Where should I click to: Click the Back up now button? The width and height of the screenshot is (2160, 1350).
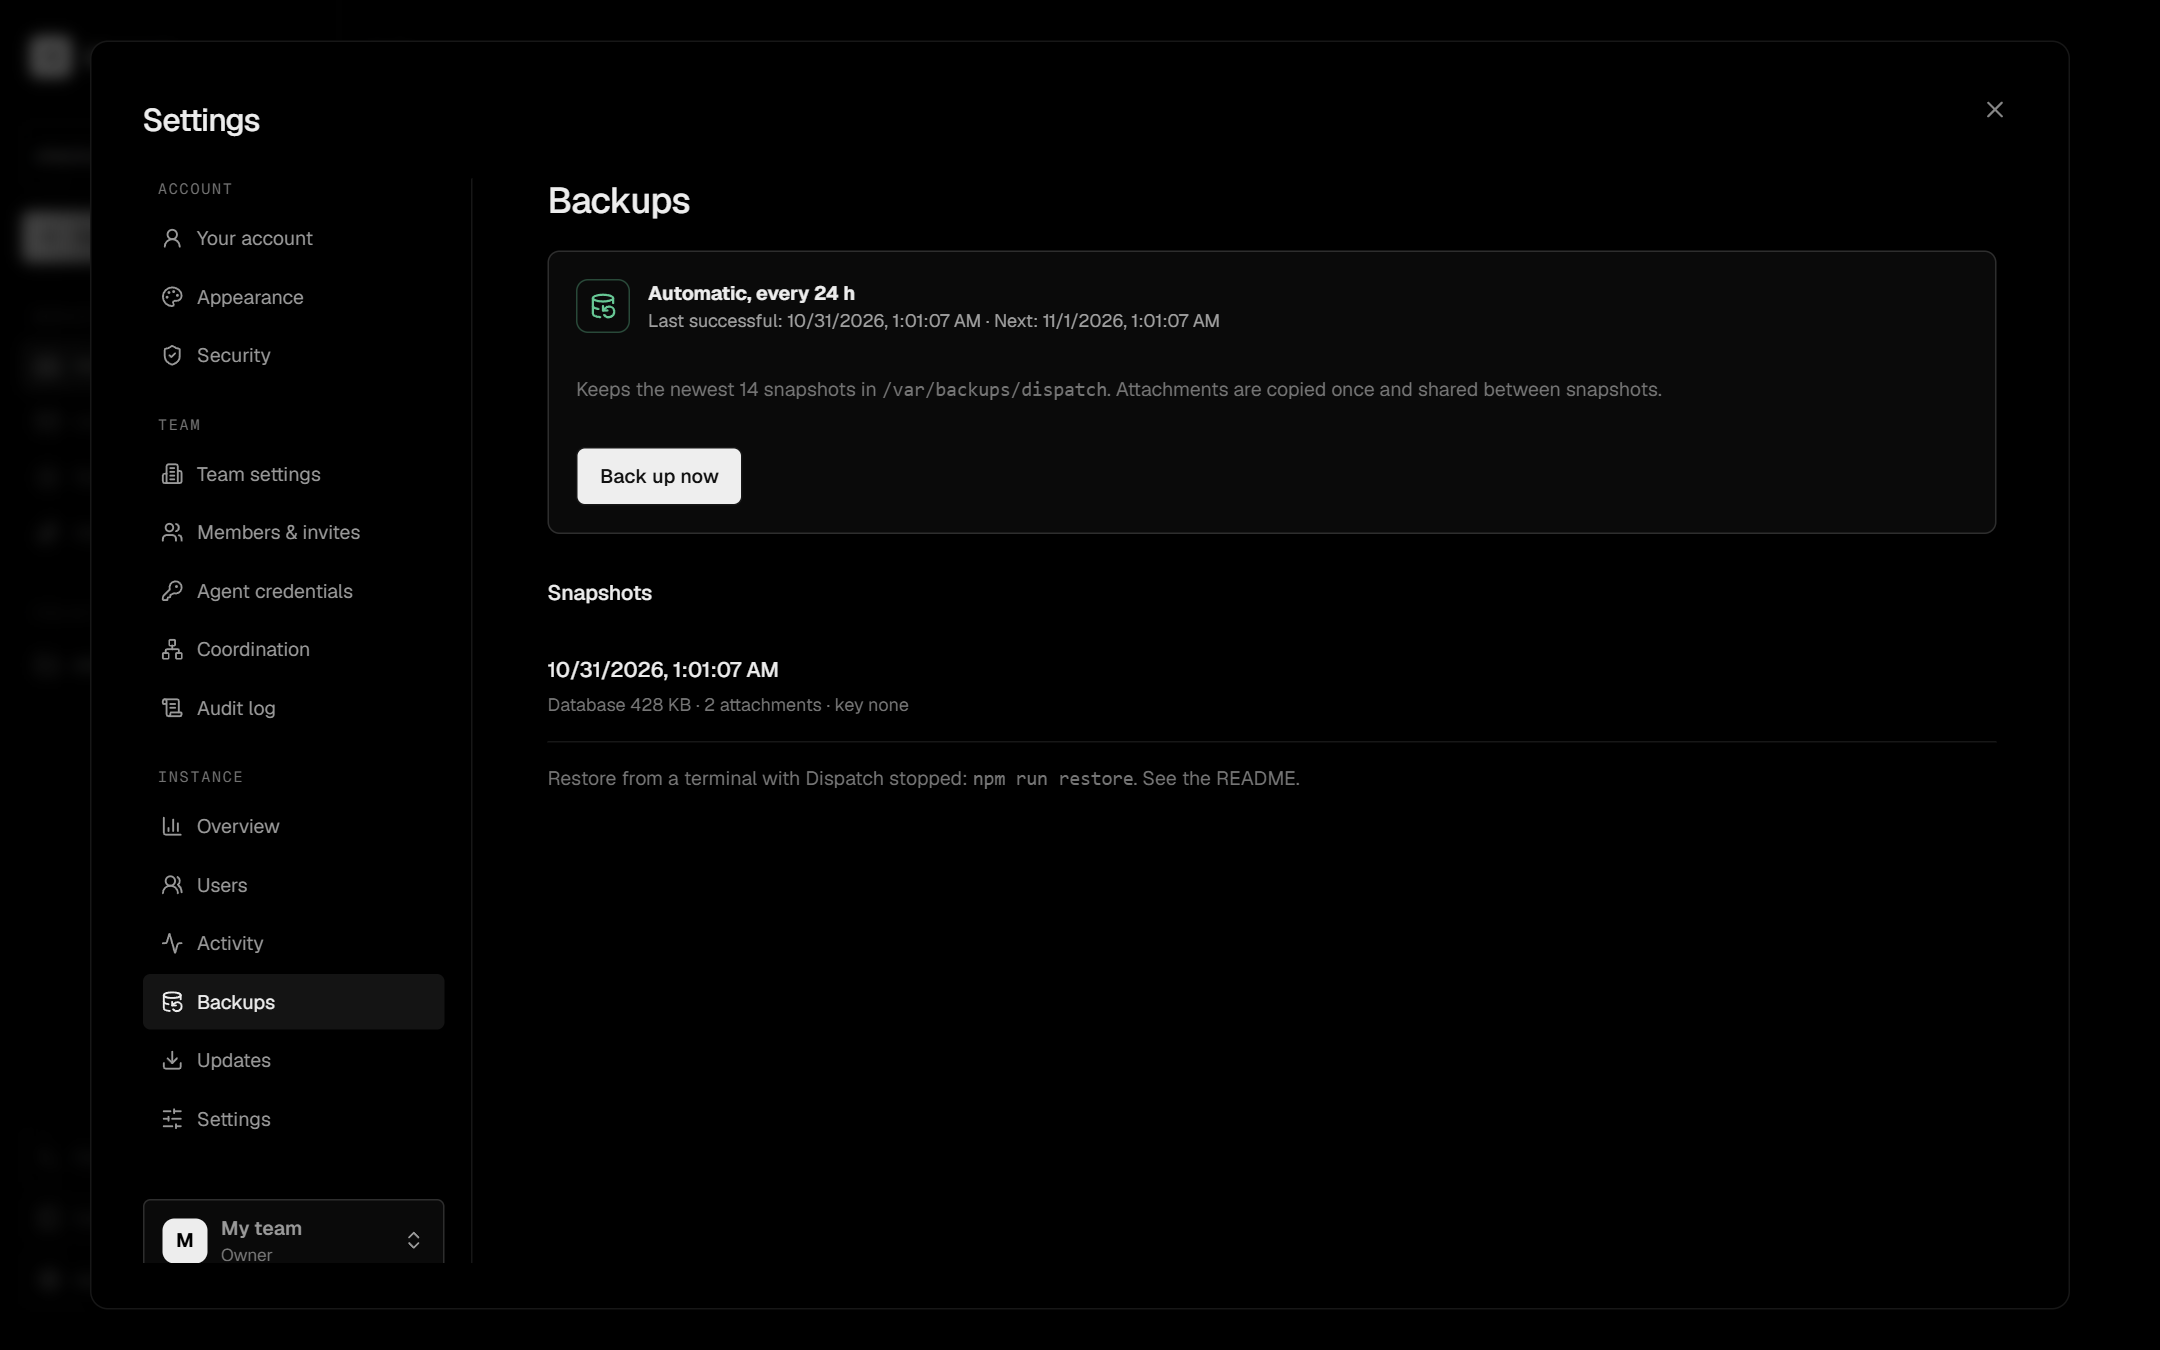pyautogui.click(x=659, y=476)
